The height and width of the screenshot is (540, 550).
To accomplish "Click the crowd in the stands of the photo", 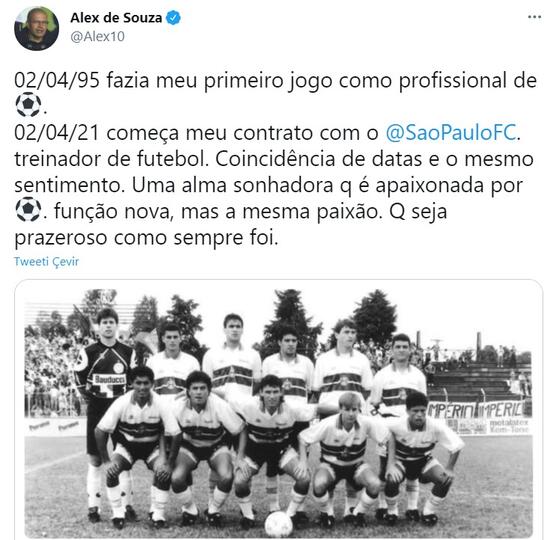I will (x=51, y=375).
